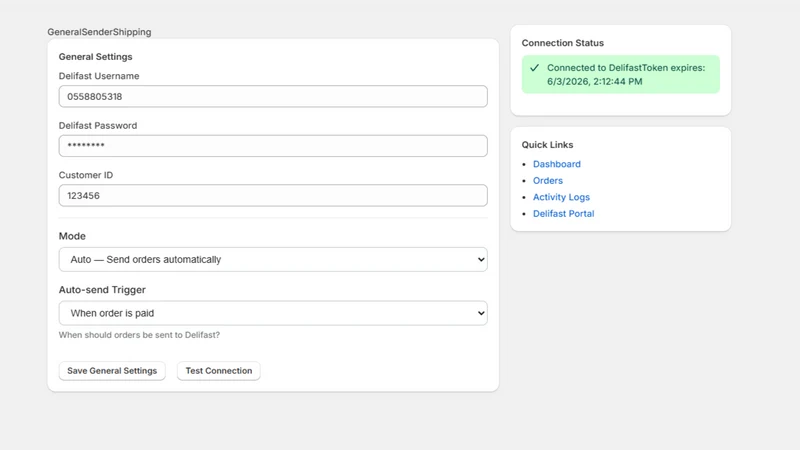
Task: Expand the Auto-send Trigger dropdown
Action: tap(273, 313)
